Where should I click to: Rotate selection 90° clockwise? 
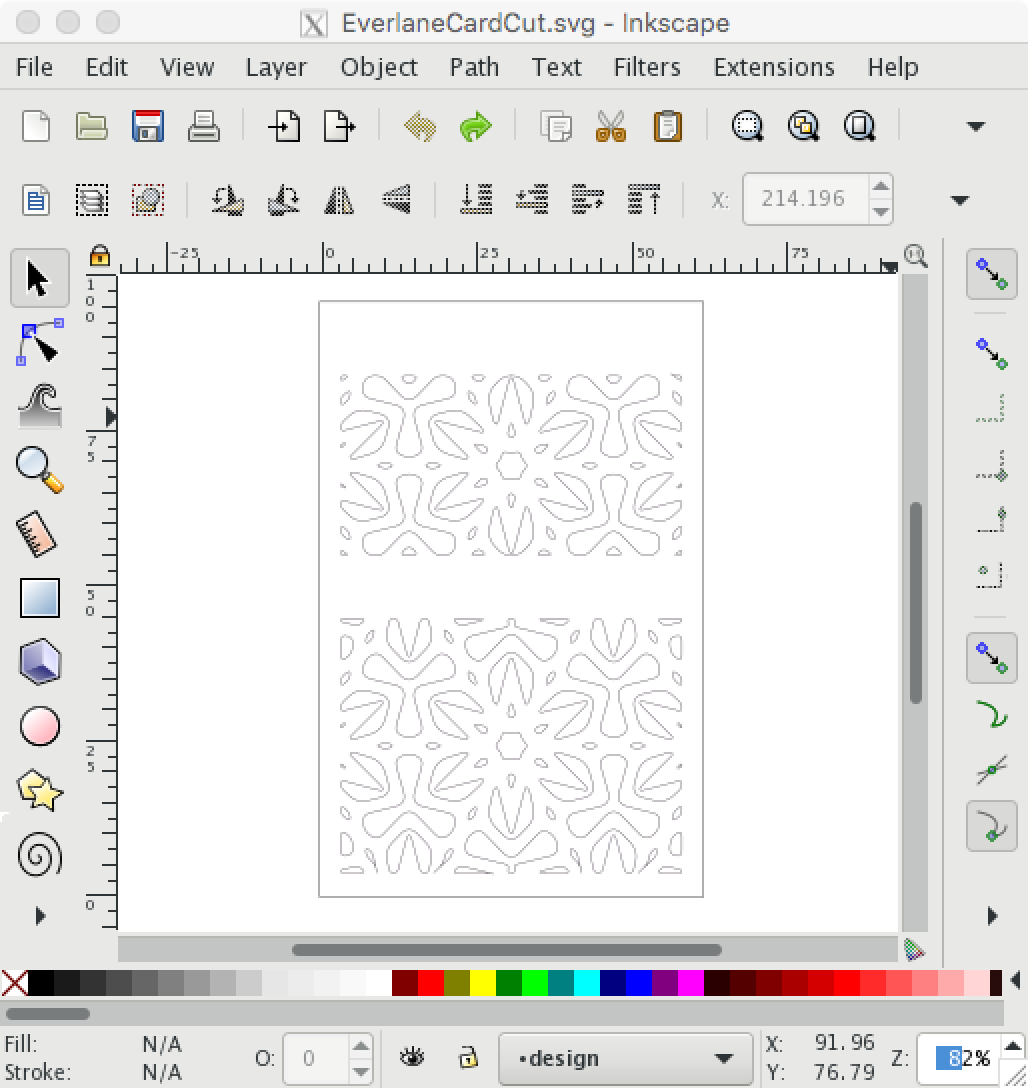284,201
